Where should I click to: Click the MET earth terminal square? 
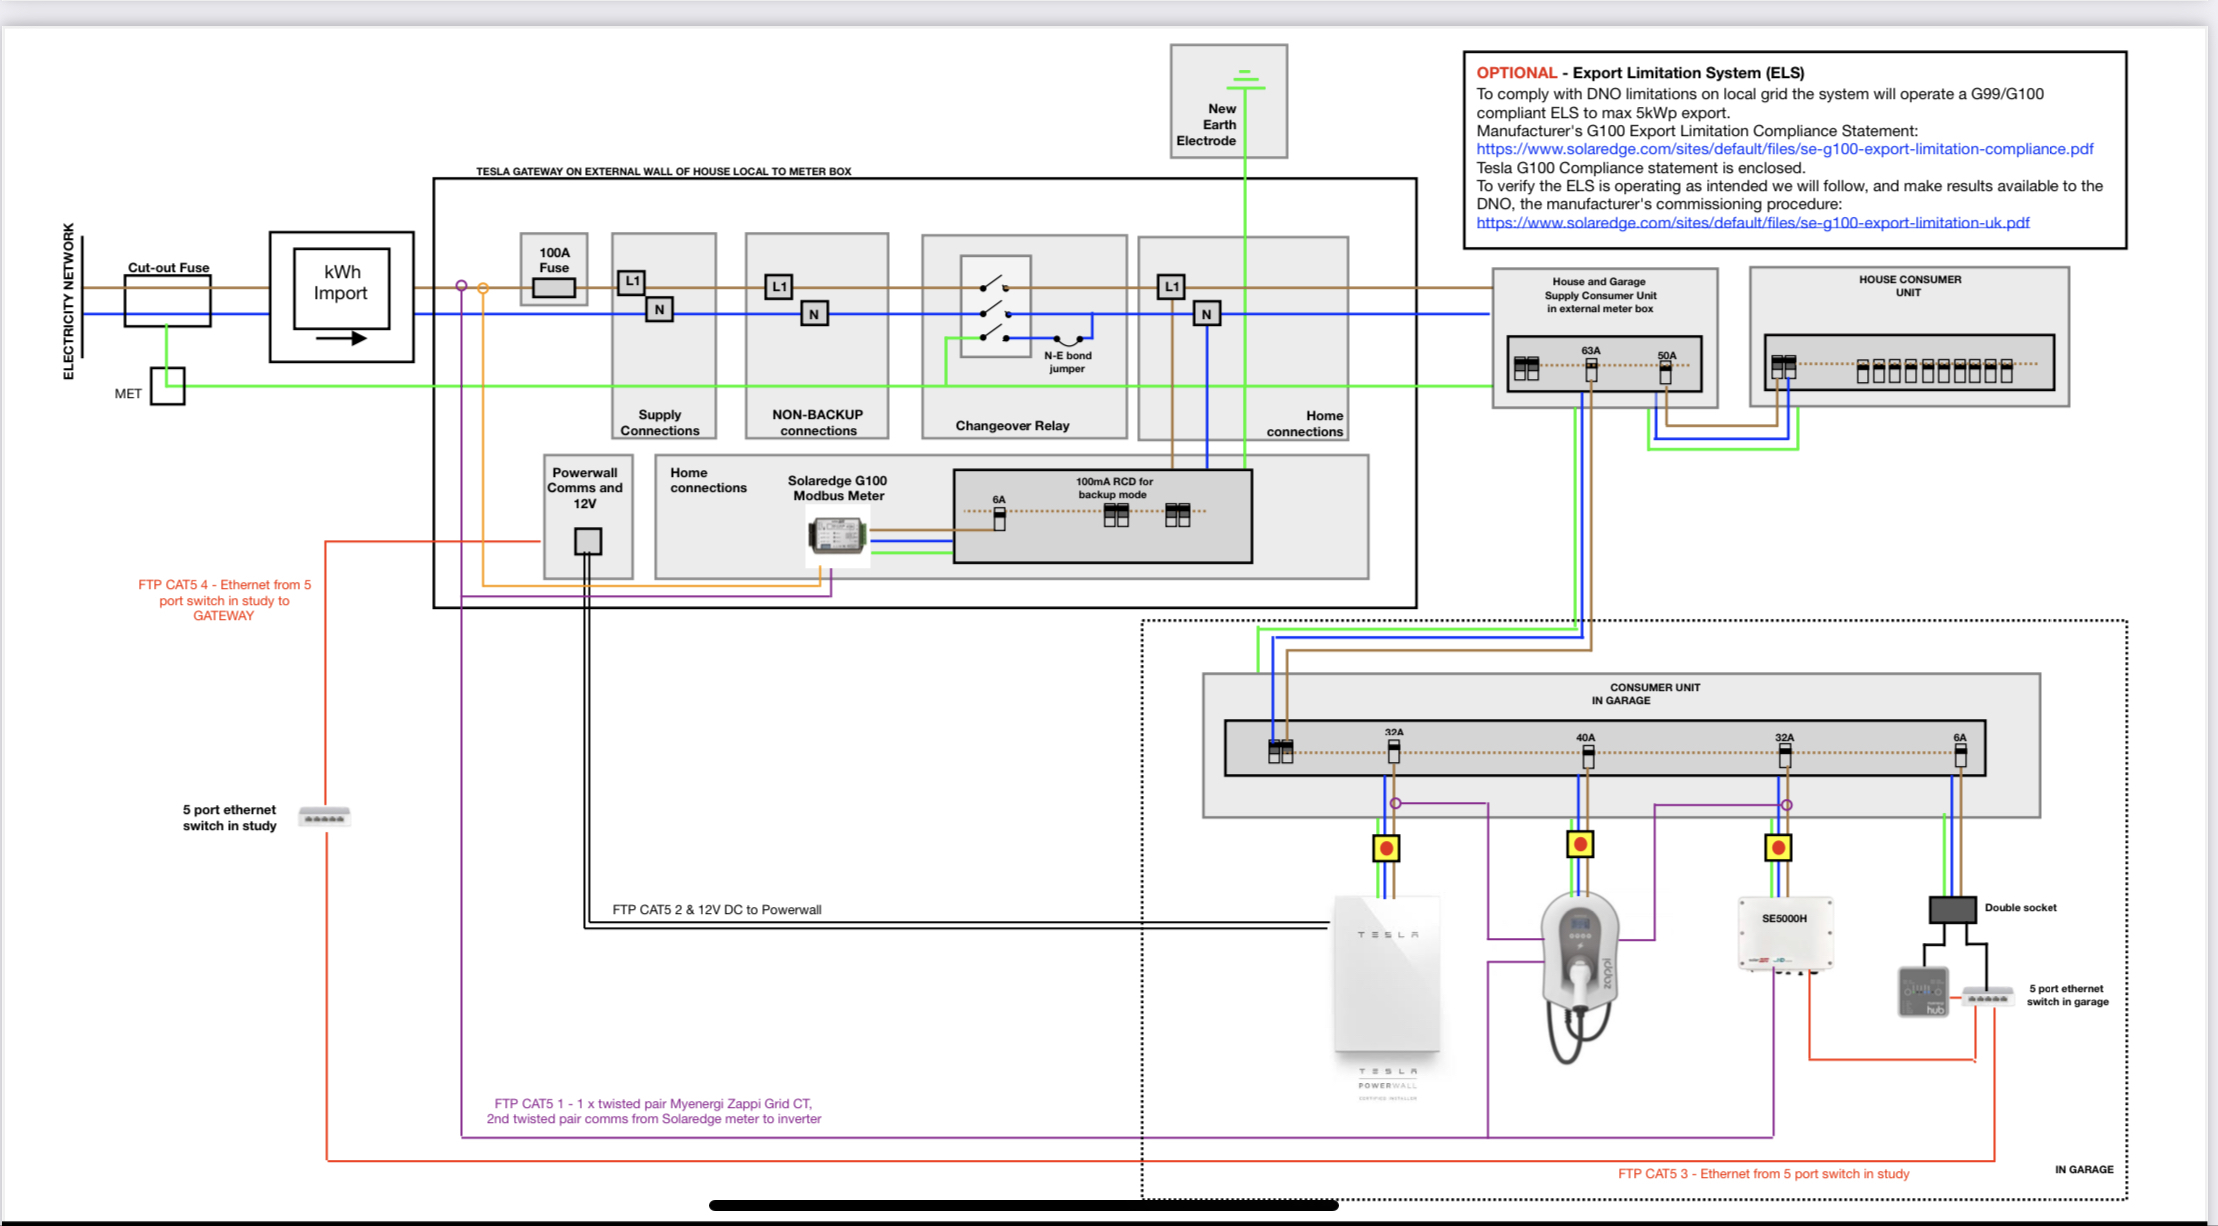coord(168,386)
